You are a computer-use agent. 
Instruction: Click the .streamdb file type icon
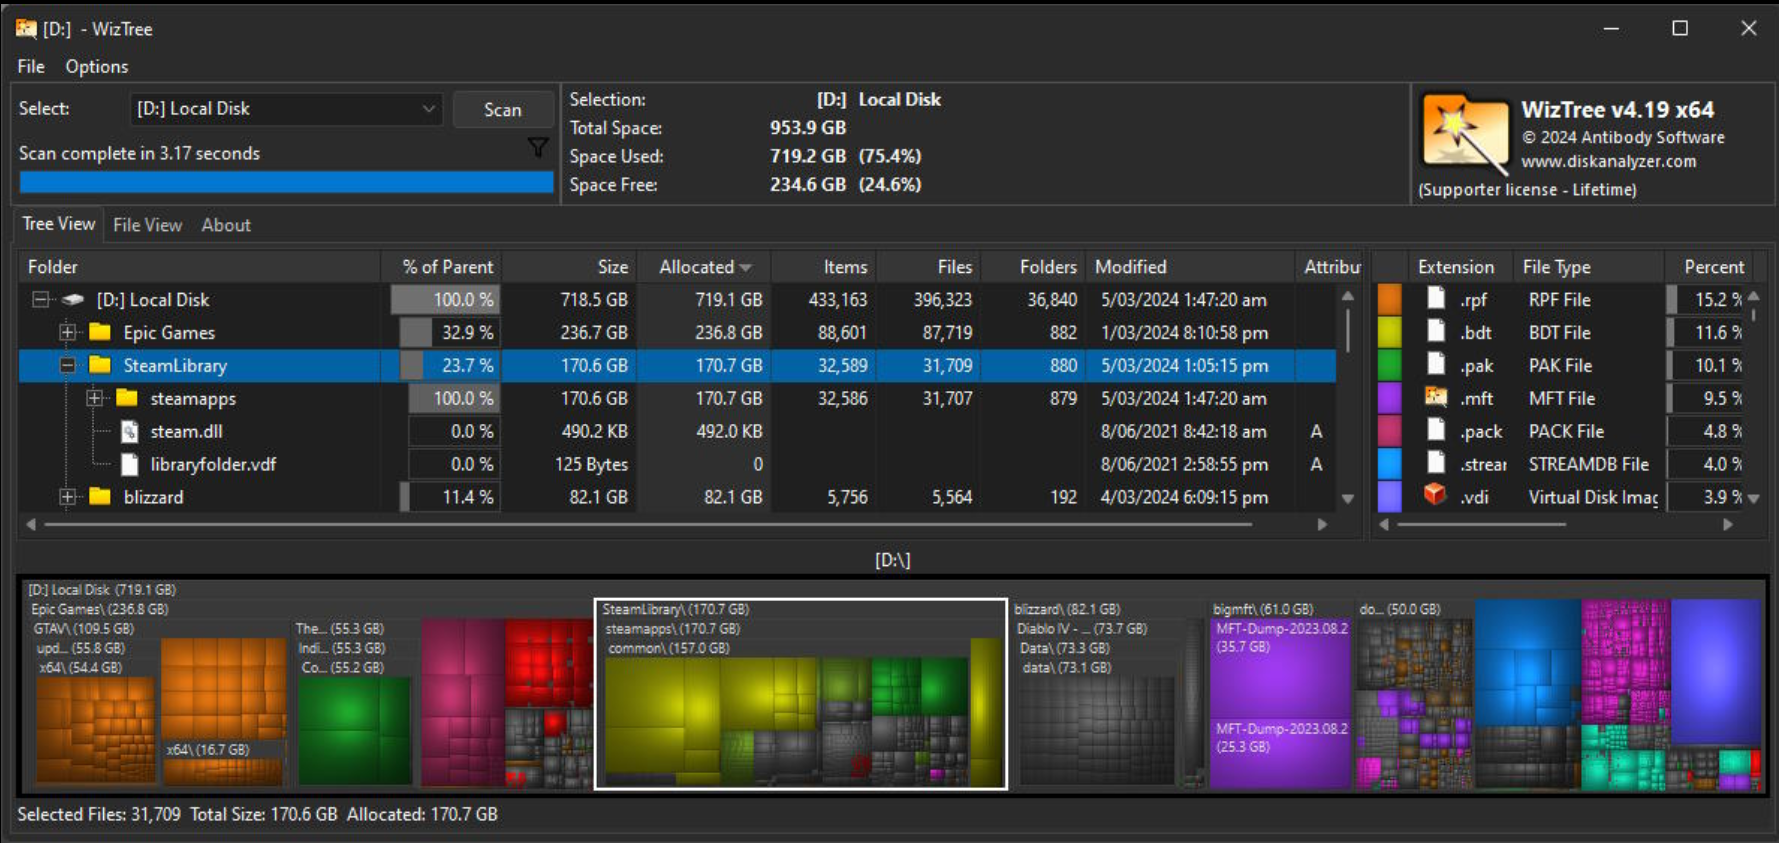pyautogui.click(x=1436, y=463)
